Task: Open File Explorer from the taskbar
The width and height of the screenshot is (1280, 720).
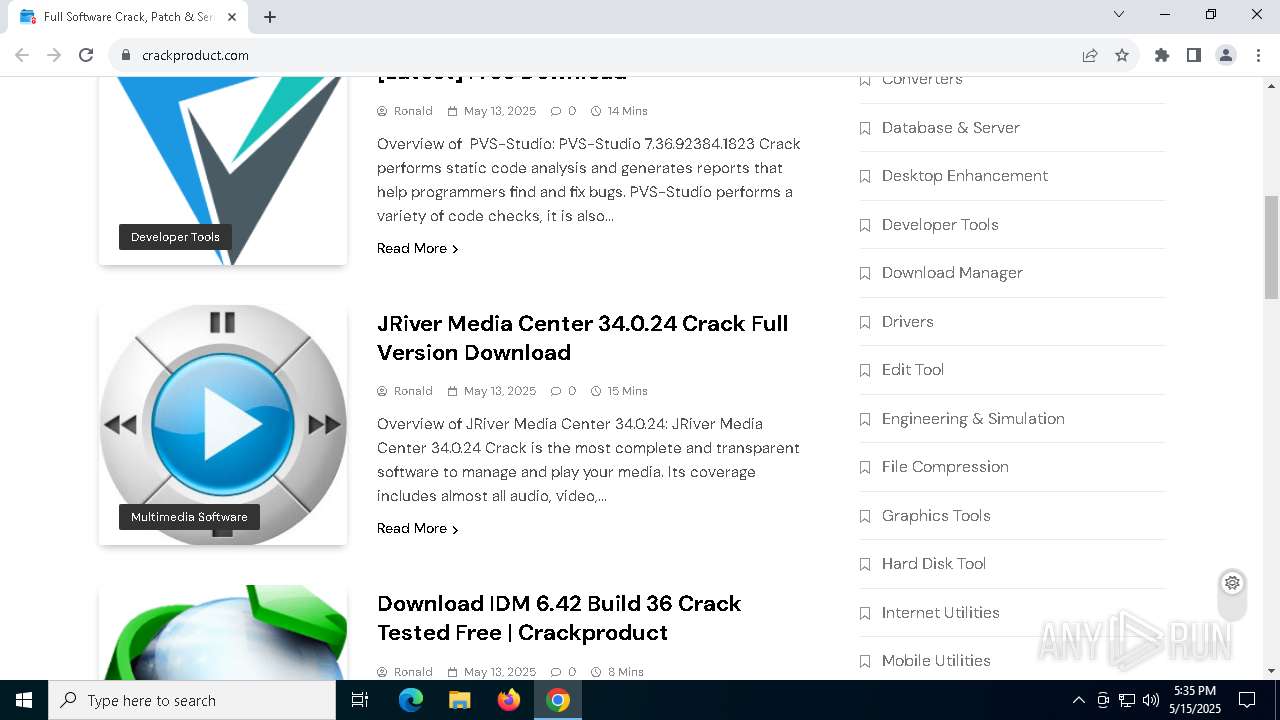Action: 459,700
